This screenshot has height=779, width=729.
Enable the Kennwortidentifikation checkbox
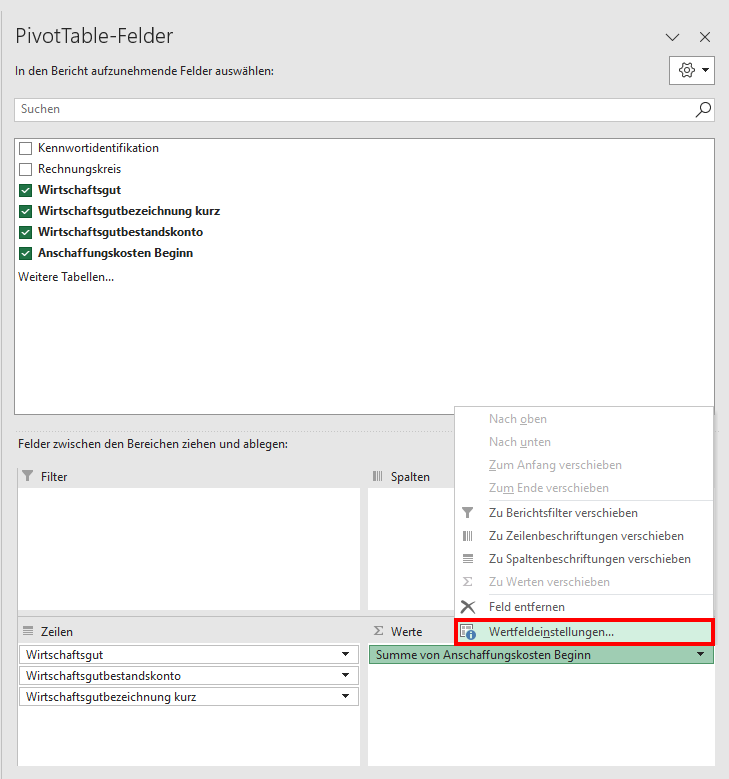click(25, 148)
